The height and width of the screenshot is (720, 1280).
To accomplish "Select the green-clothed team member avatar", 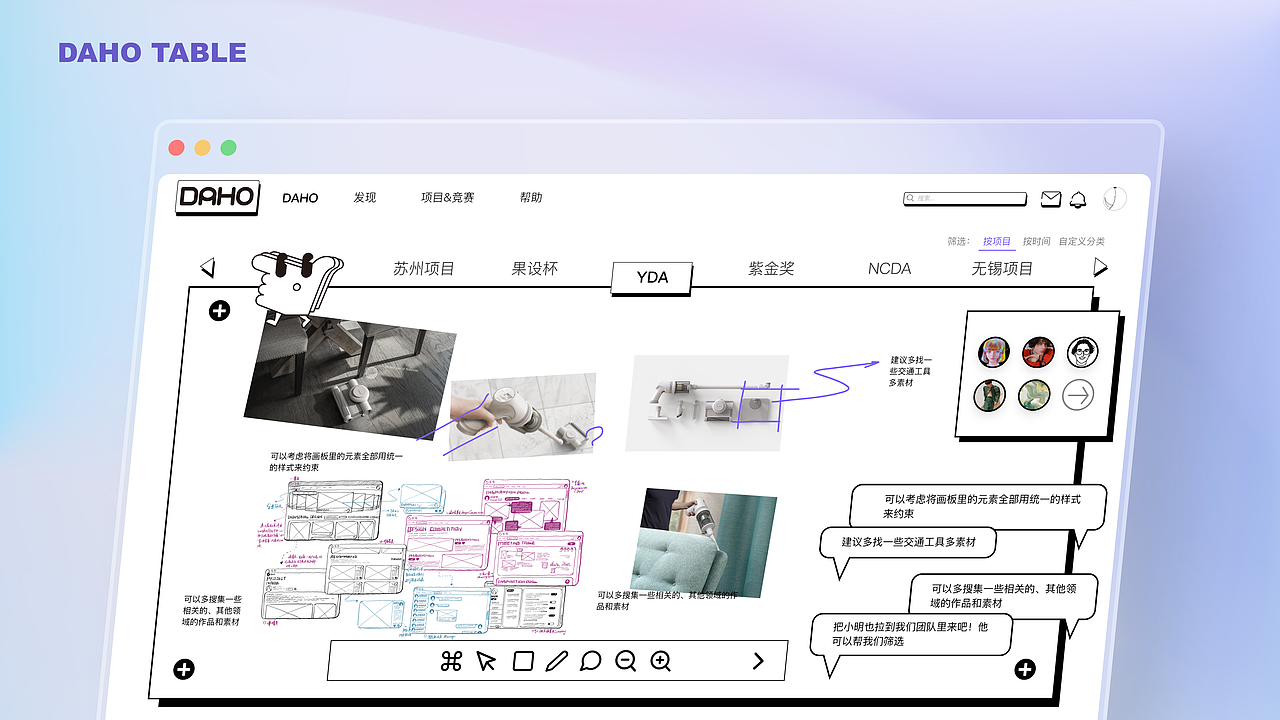I will pos(990,395).
